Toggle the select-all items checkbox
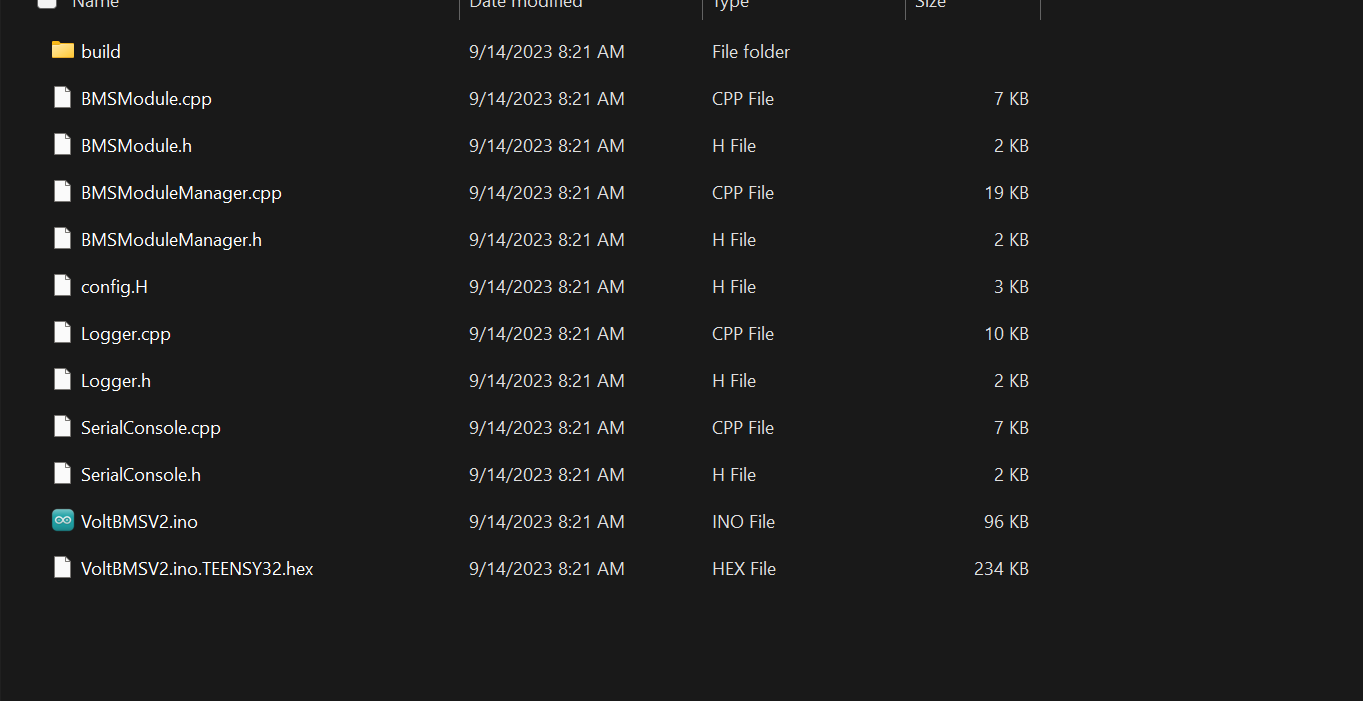The image size is (1363, 701). click(x=46, y=3)
